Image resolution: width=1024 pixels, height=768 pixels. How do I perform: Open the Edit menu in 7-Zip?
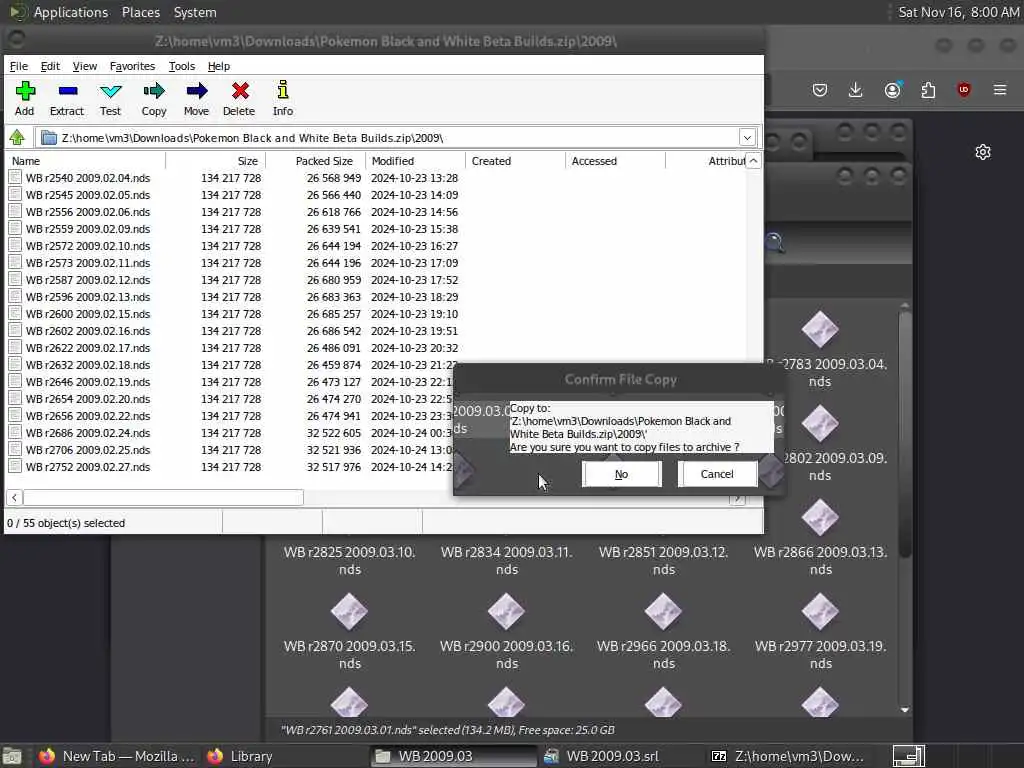(x=50, y=66)
